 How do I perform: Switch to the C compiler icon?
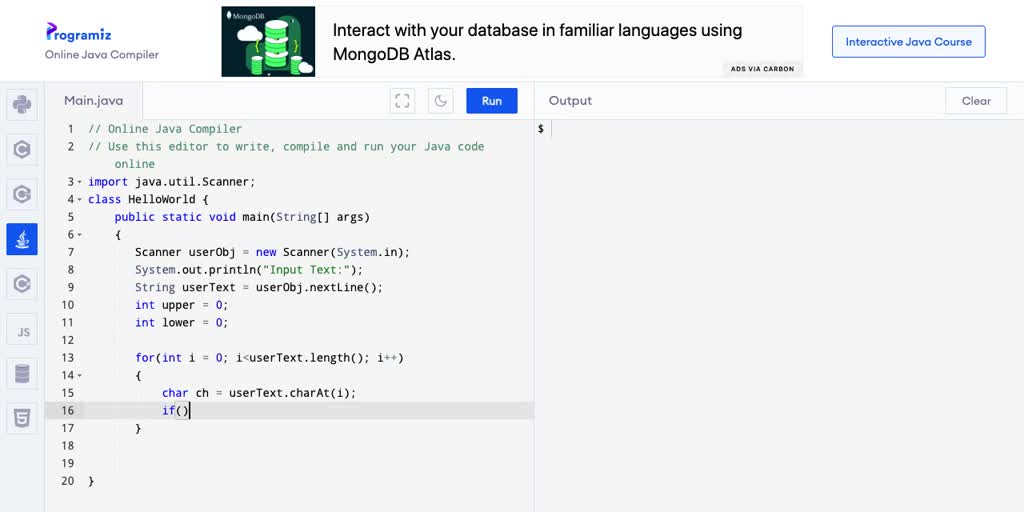22,150
